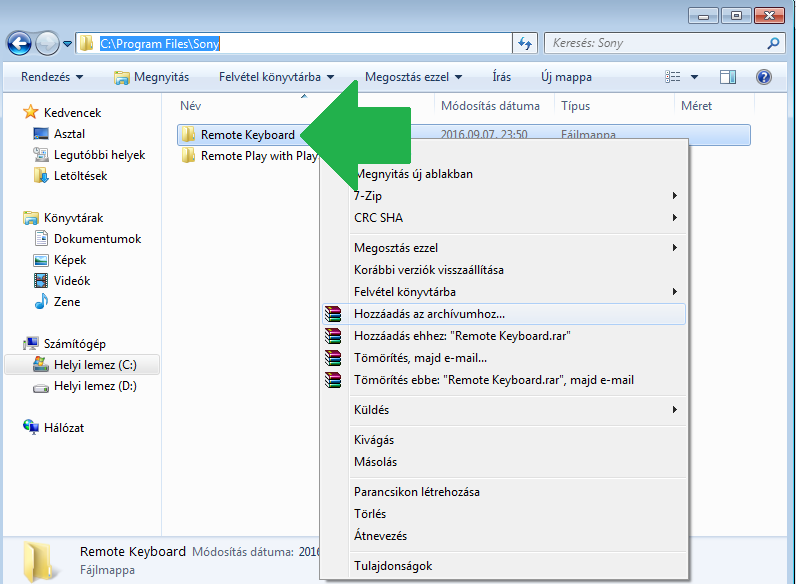Click the Keresés: Sony search box
This screenshot has width=796, height=584.
click(664, 44)
